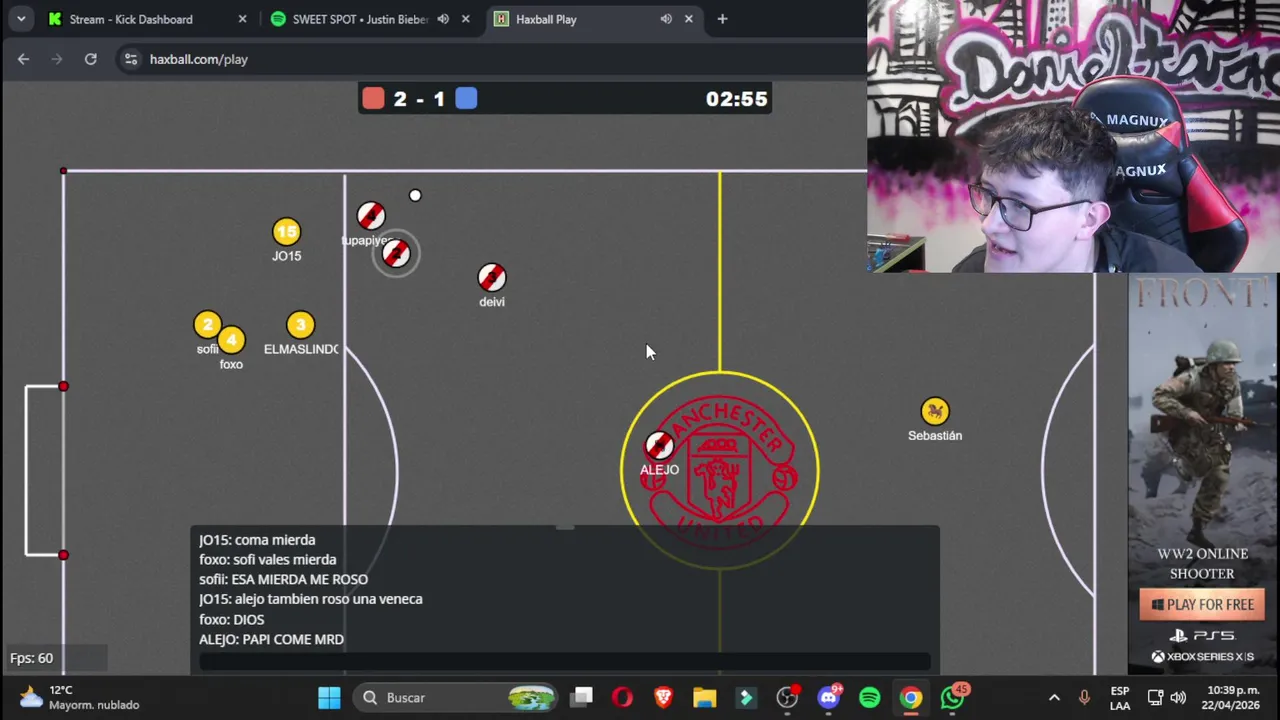
Task: Click the microphone tray icon
Action: click(x=1084, y=697)
